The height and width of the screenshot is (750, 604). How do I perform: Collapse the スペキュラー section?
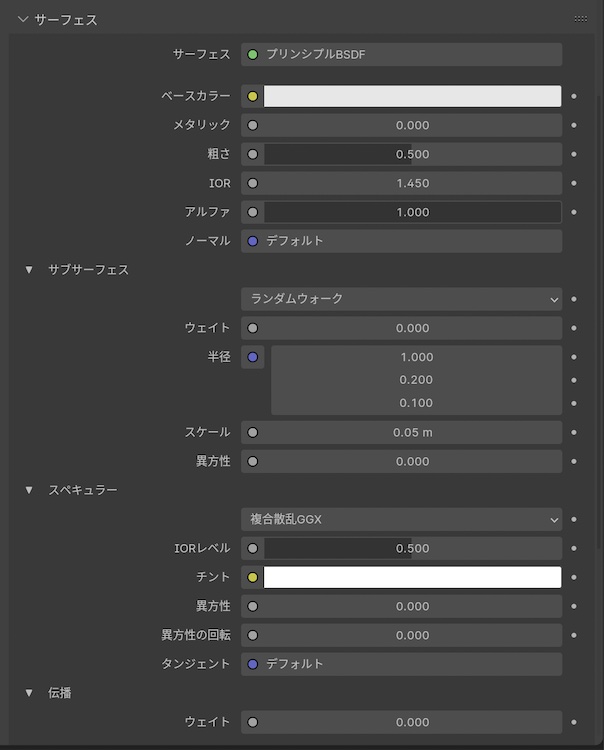click(x=29, y=490)
